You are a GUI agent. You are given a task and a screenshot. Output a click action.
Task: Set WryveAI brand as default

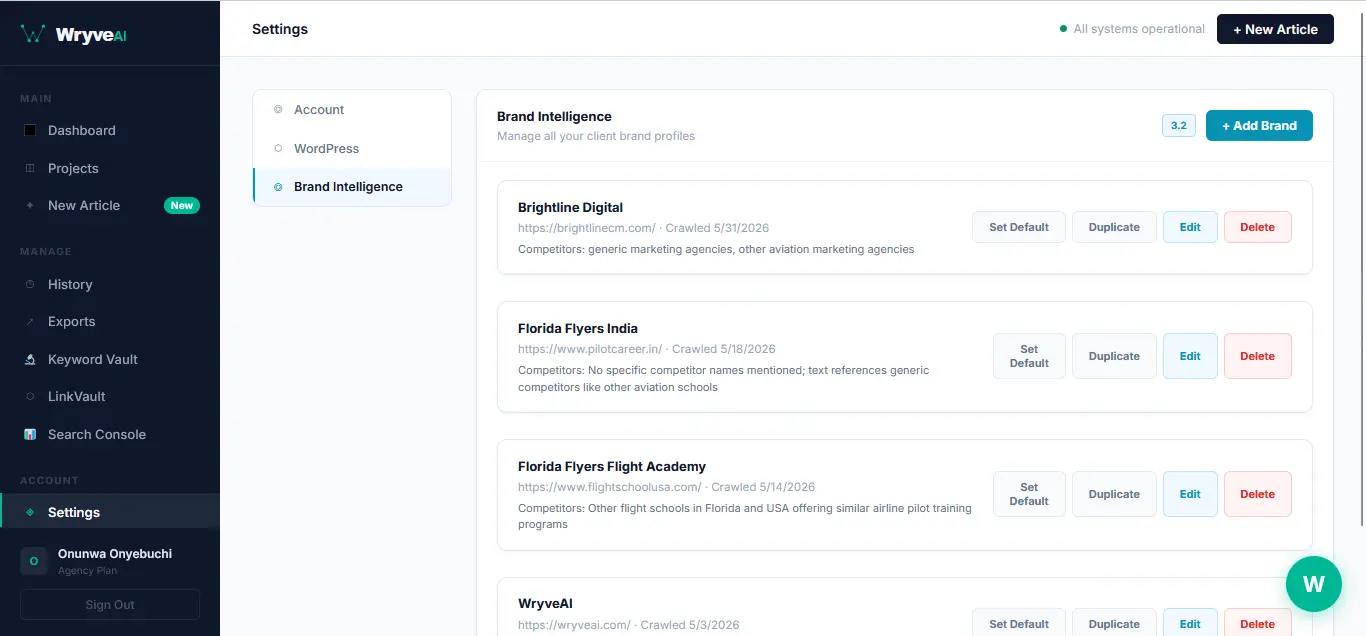pyautogui.click(x=1019, y=623)
